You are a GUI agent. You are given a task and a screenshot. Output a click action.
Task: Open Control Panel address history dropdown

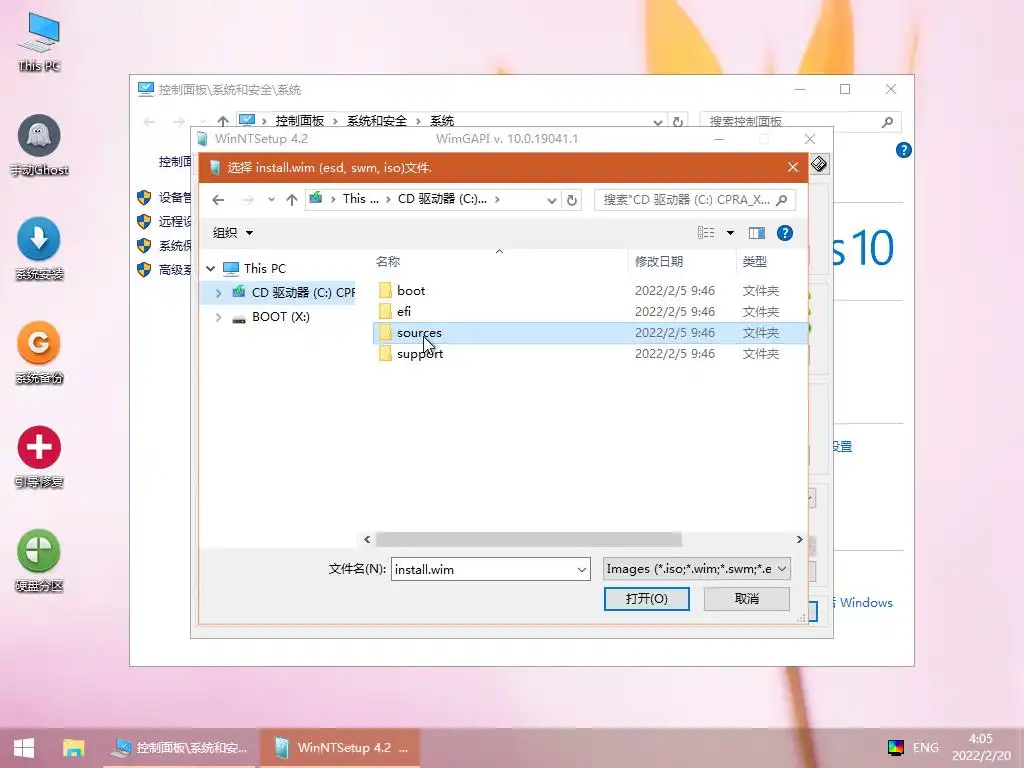click(x=658, y=121)
